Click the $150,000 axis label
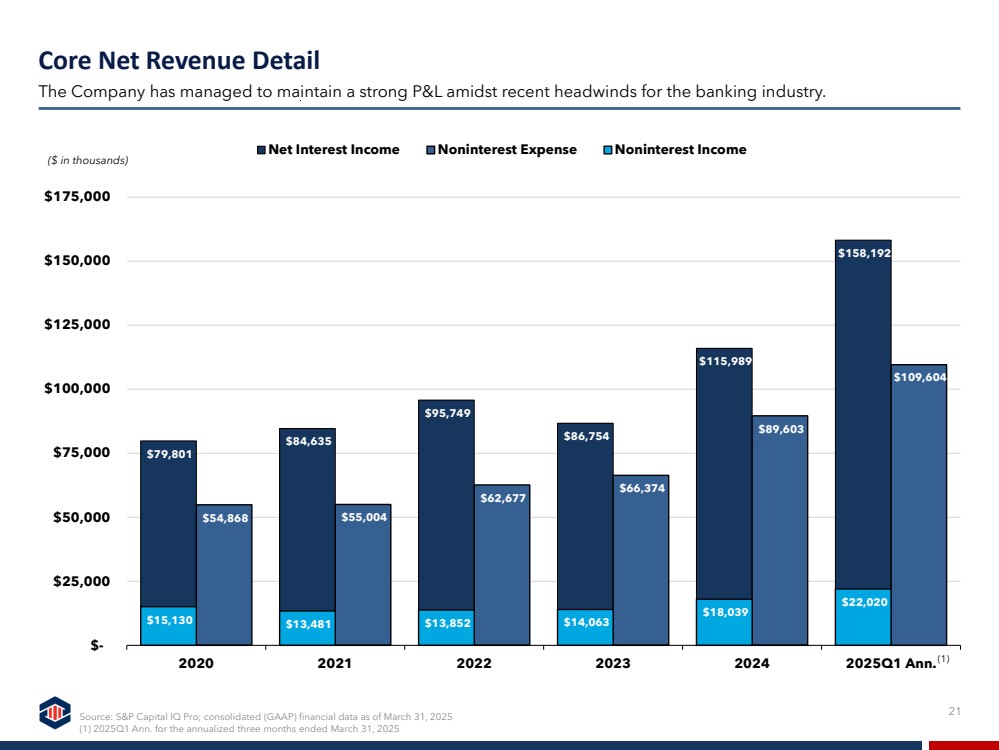Viewport: 999px width, 750px height. pos(77,261)
